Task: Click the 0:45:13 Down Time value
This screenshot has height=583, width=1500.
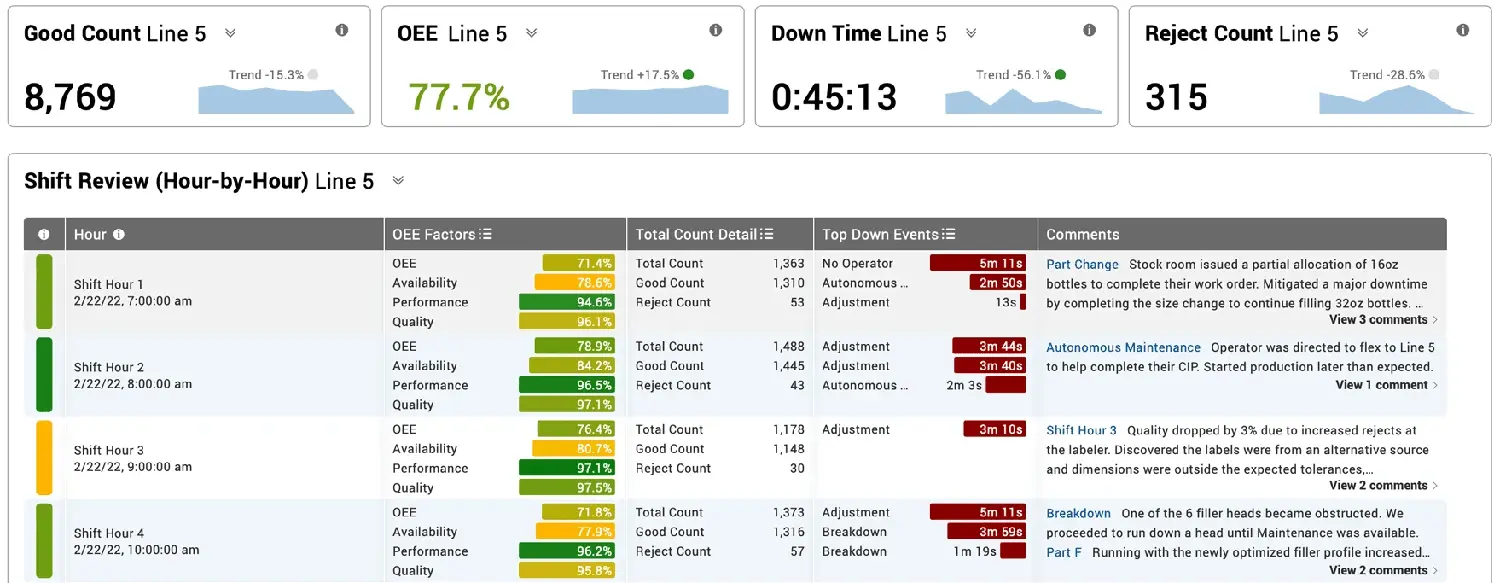Action: [x=834, y=97]
